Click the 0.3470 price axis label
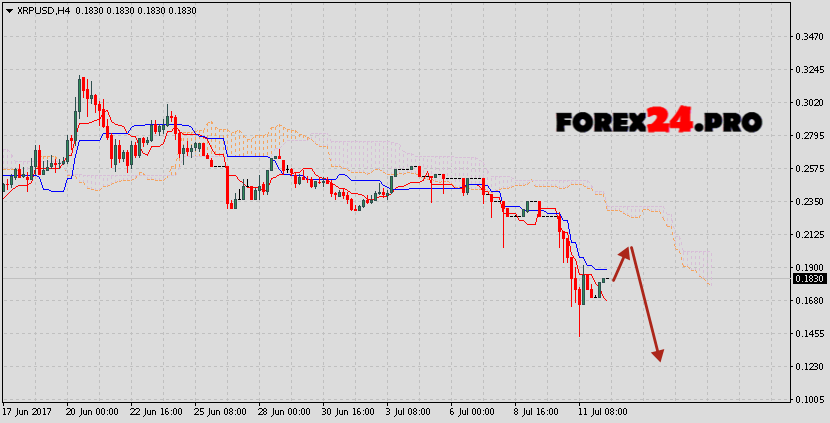The image size is (830, 423). tap(807, 37)
